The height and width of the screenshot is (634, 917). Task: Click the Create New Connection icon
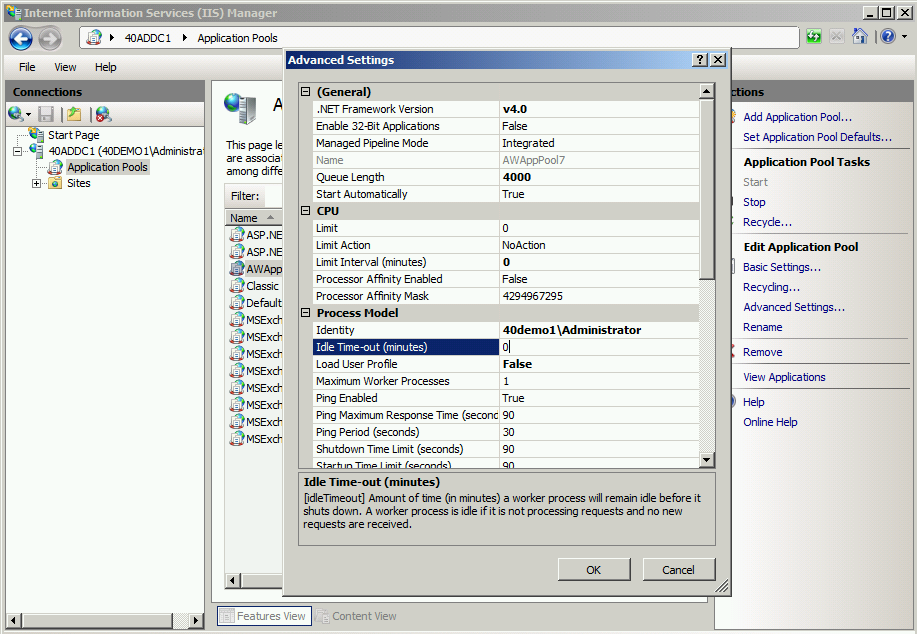coord(15,113)
